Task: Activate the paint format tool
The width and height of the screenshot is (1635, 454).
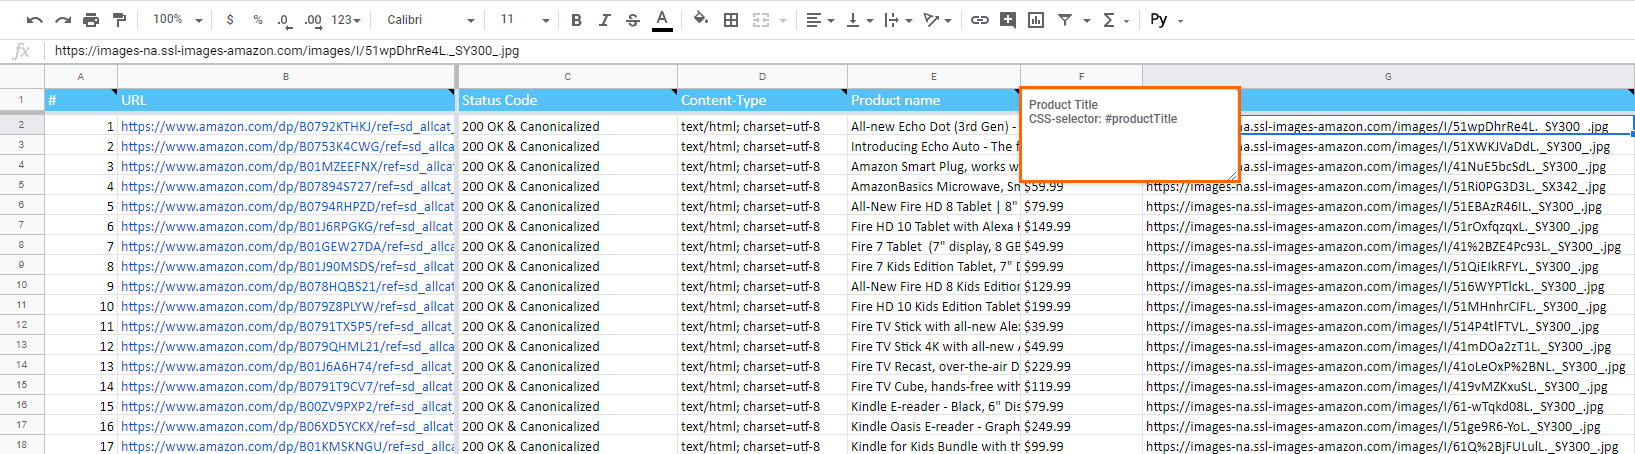Action: (119, 20)
